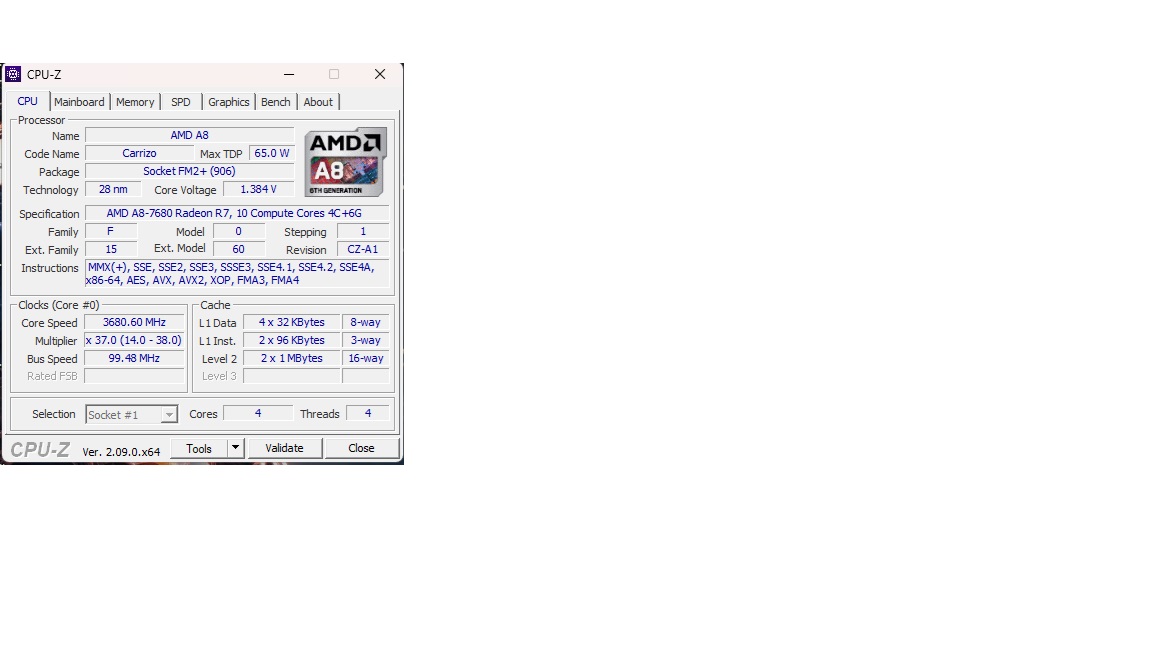Click the Name field showing AMD A8
The width and height of the screenshot is (1152, 648).
[190, 135]
